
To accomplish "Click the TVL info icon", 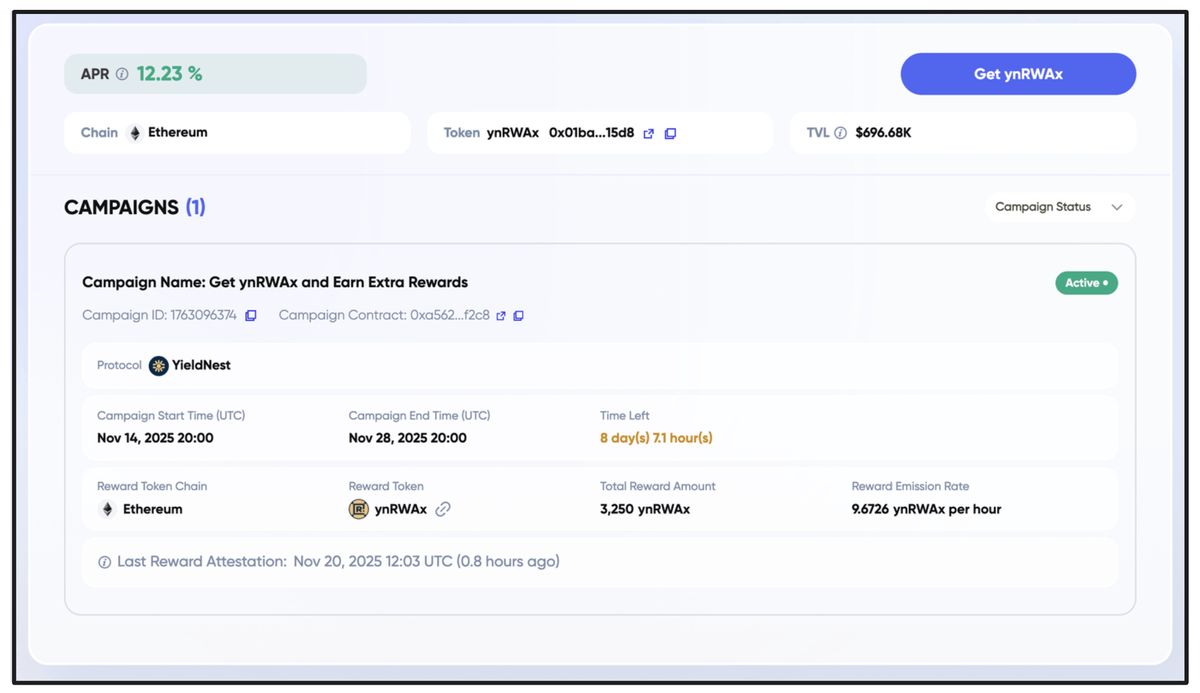I will click(840, 132).
